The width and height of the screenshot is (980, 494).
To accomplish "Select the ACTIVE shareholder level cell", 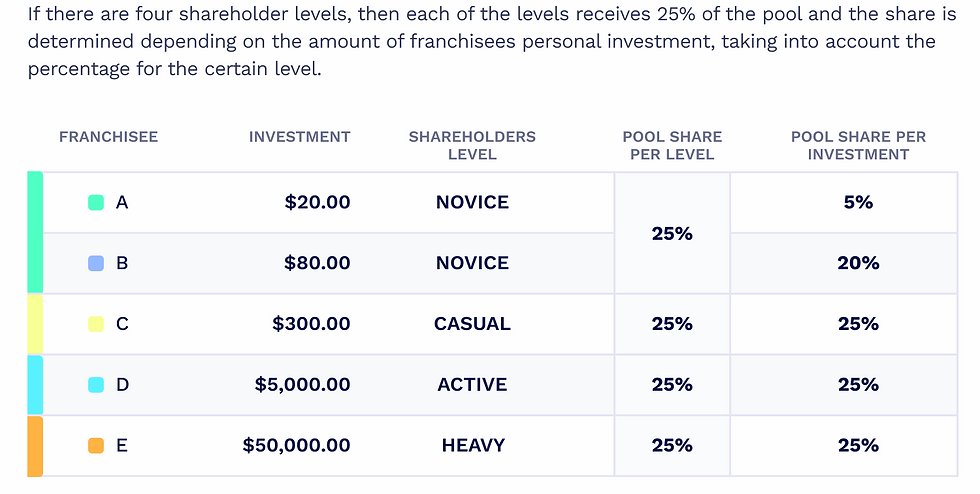I will (472, 385).
